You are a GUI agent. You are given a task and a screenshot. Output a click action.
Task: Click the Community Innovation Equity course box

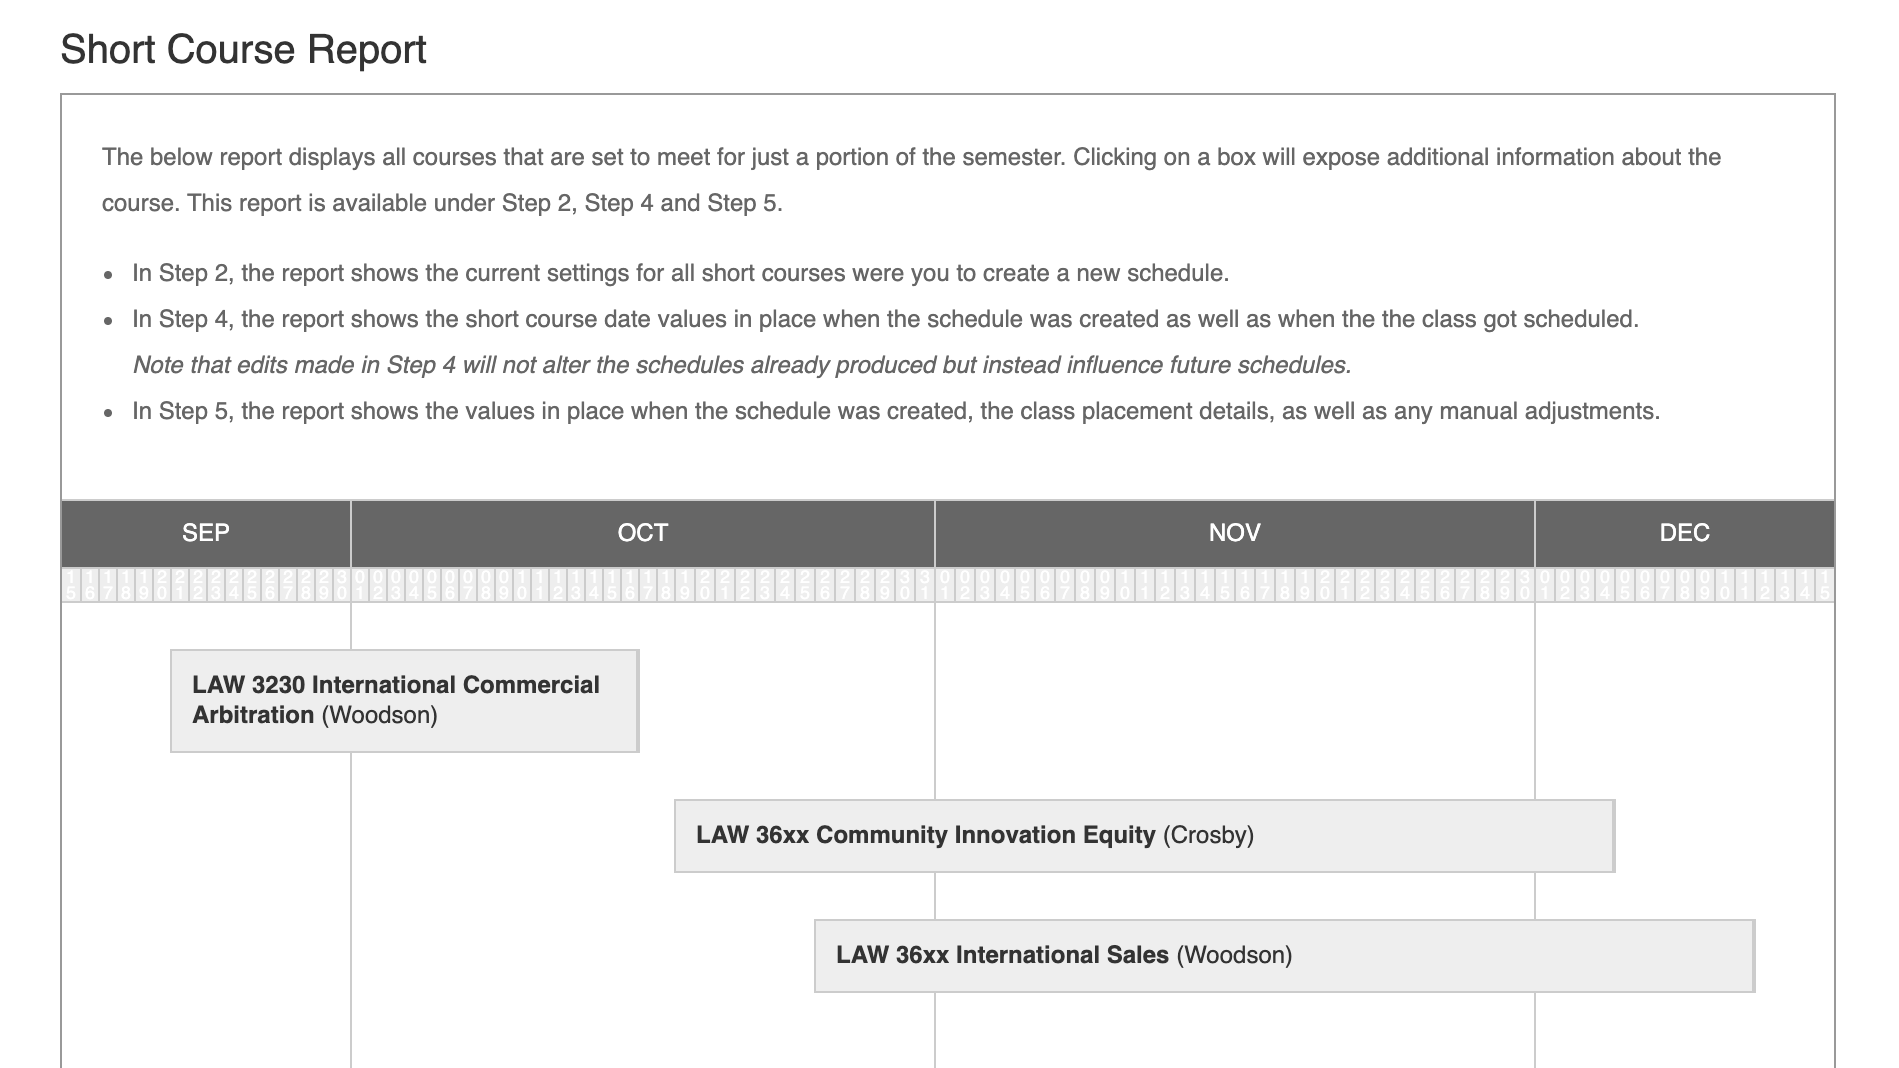[x=1144, y=836]
